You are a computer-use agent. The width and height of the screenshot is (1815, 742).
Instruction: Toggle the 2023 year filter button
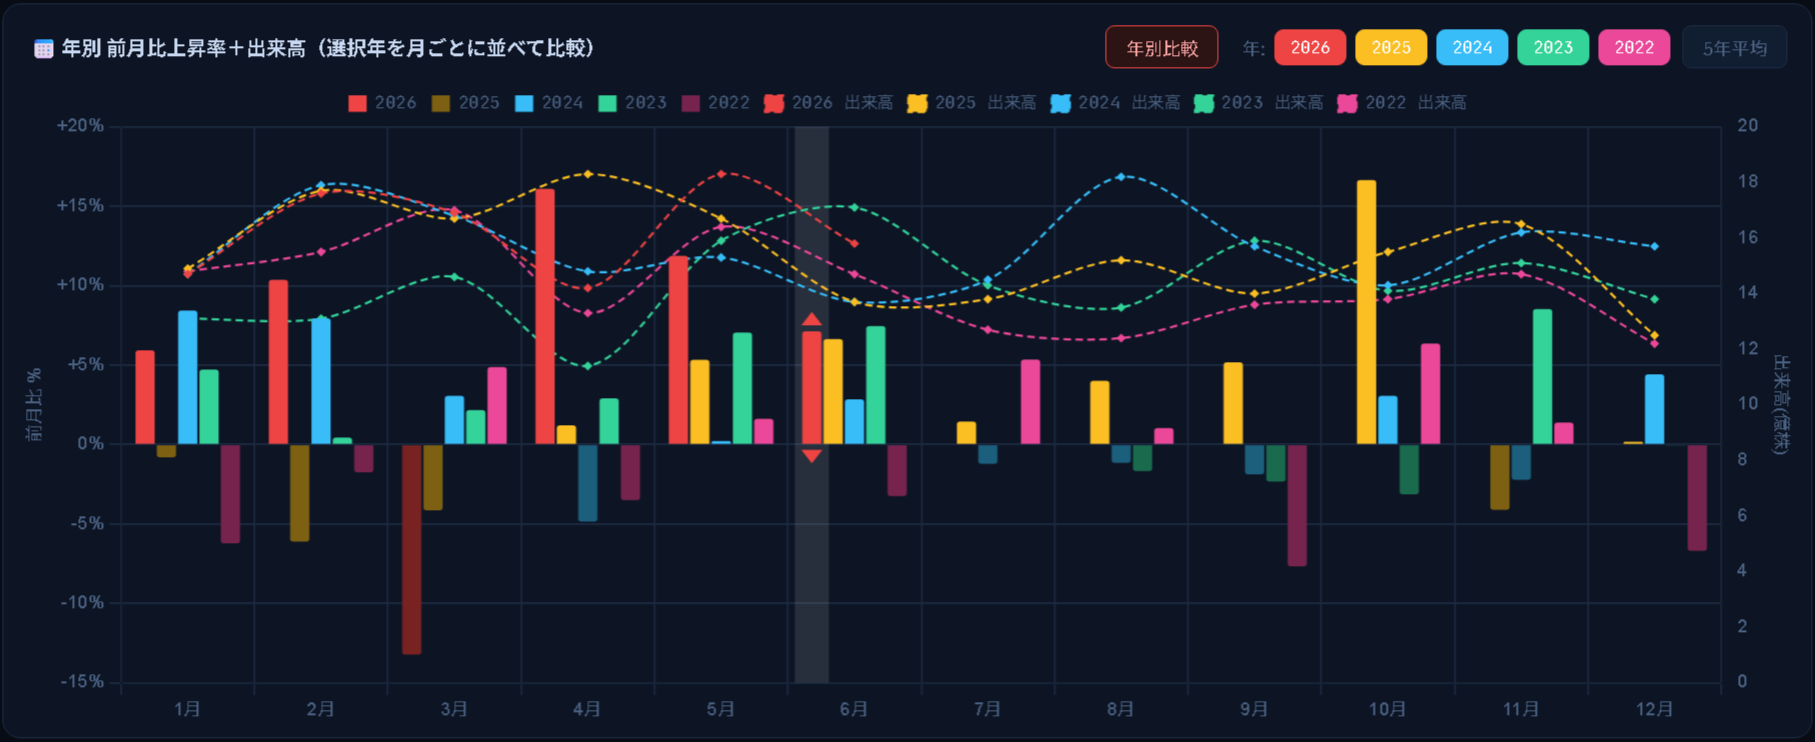(1553, 48)
